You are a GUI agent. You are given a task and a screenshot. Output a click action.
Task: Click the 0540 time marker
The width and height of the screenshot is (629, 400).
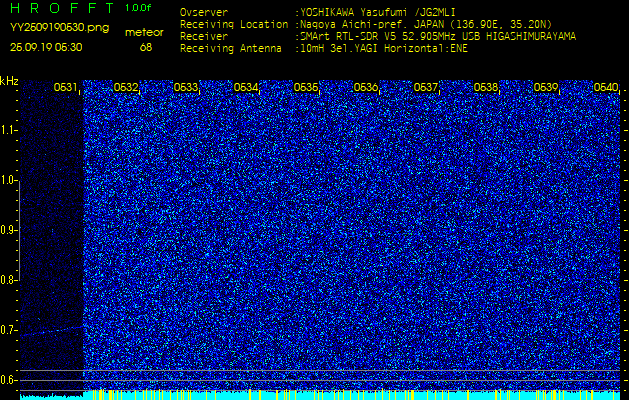(606, 87)
